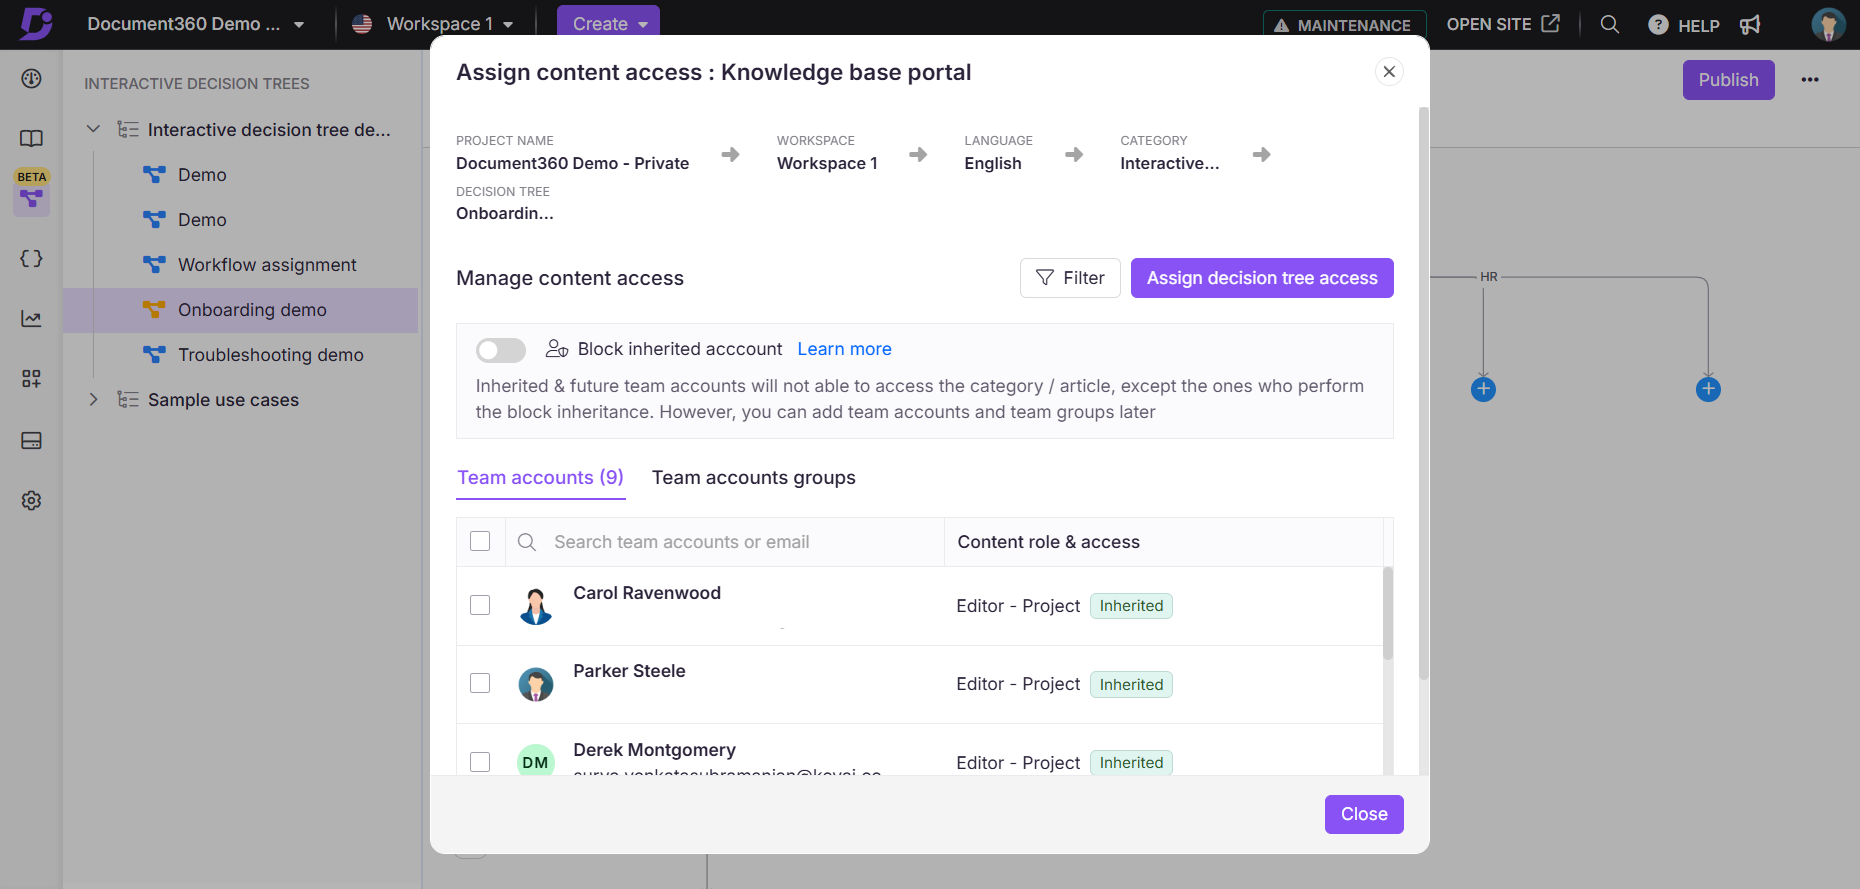This screenshot has width=1860, height=889.
Task: Open the widgets grid icon in sidebar
Action: [31, 378]
